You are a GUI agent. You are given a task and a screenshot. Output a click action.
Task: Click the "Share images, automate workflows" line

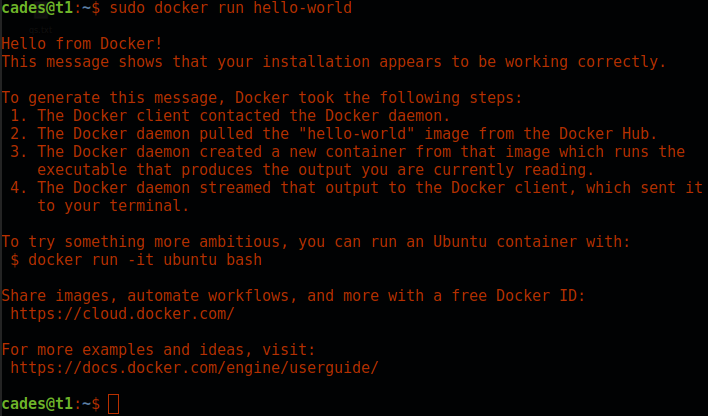tap(292, 296)
